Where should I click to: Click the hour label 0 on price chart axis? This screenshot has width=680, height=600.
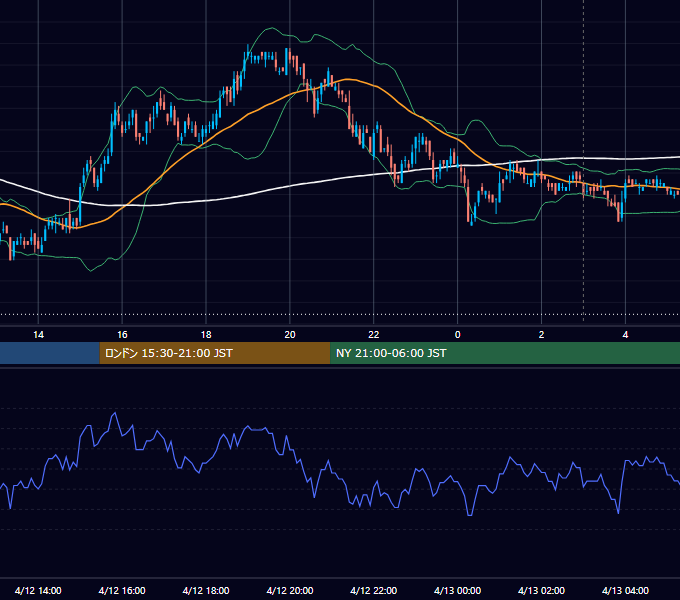coord(458,335)
